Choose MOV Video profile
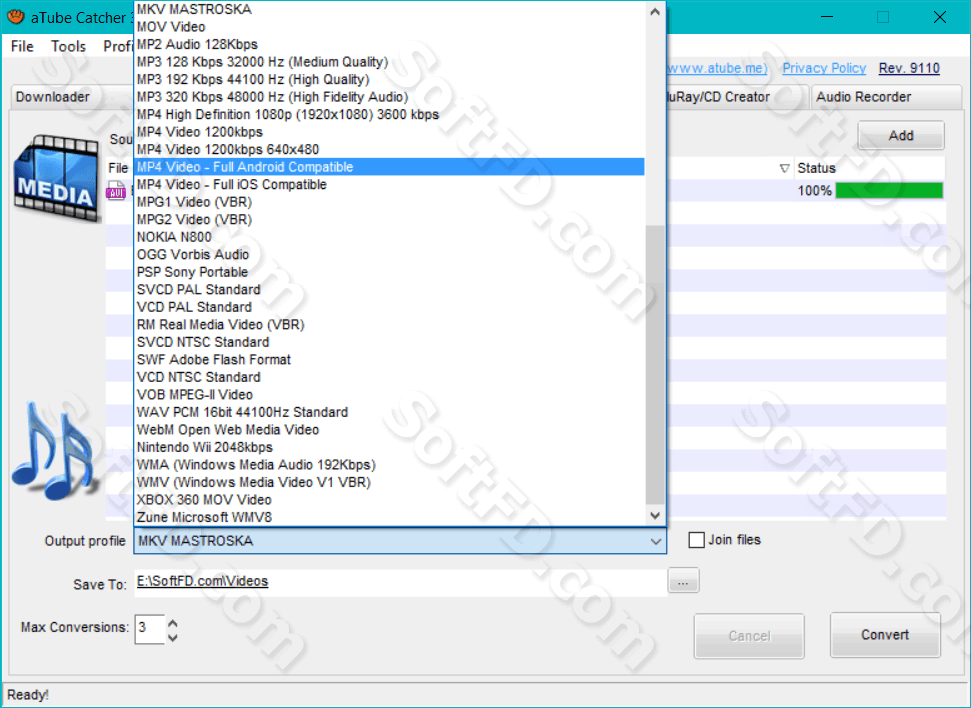 coord(390,27)
